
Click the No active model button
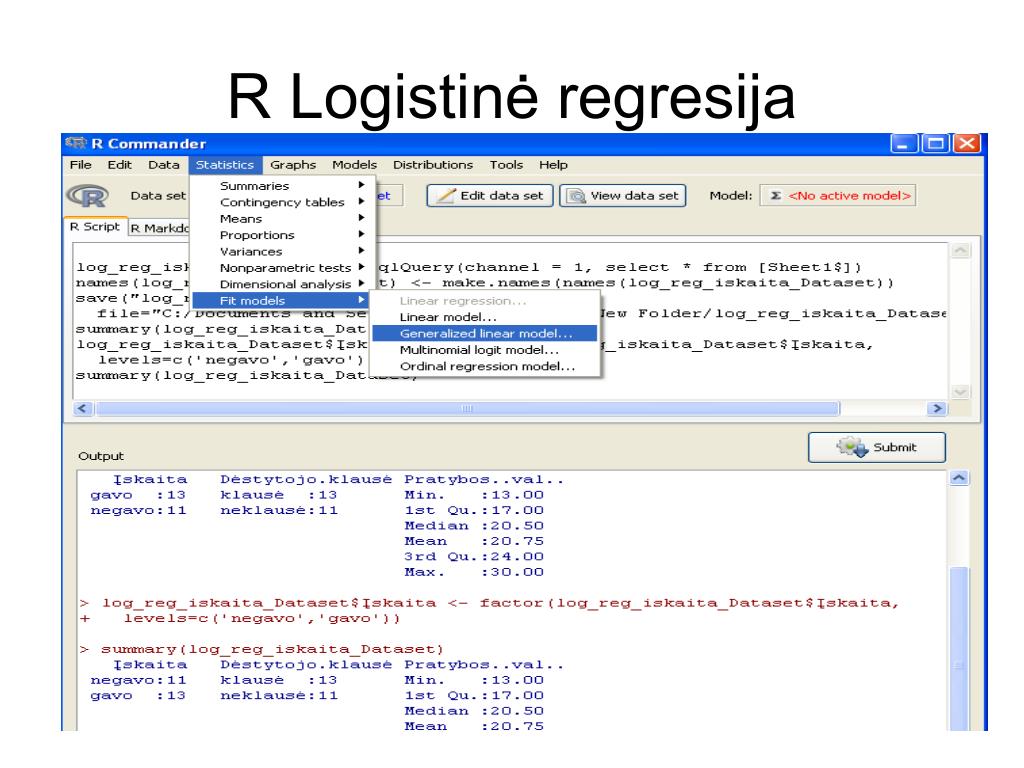pos(838,195)
